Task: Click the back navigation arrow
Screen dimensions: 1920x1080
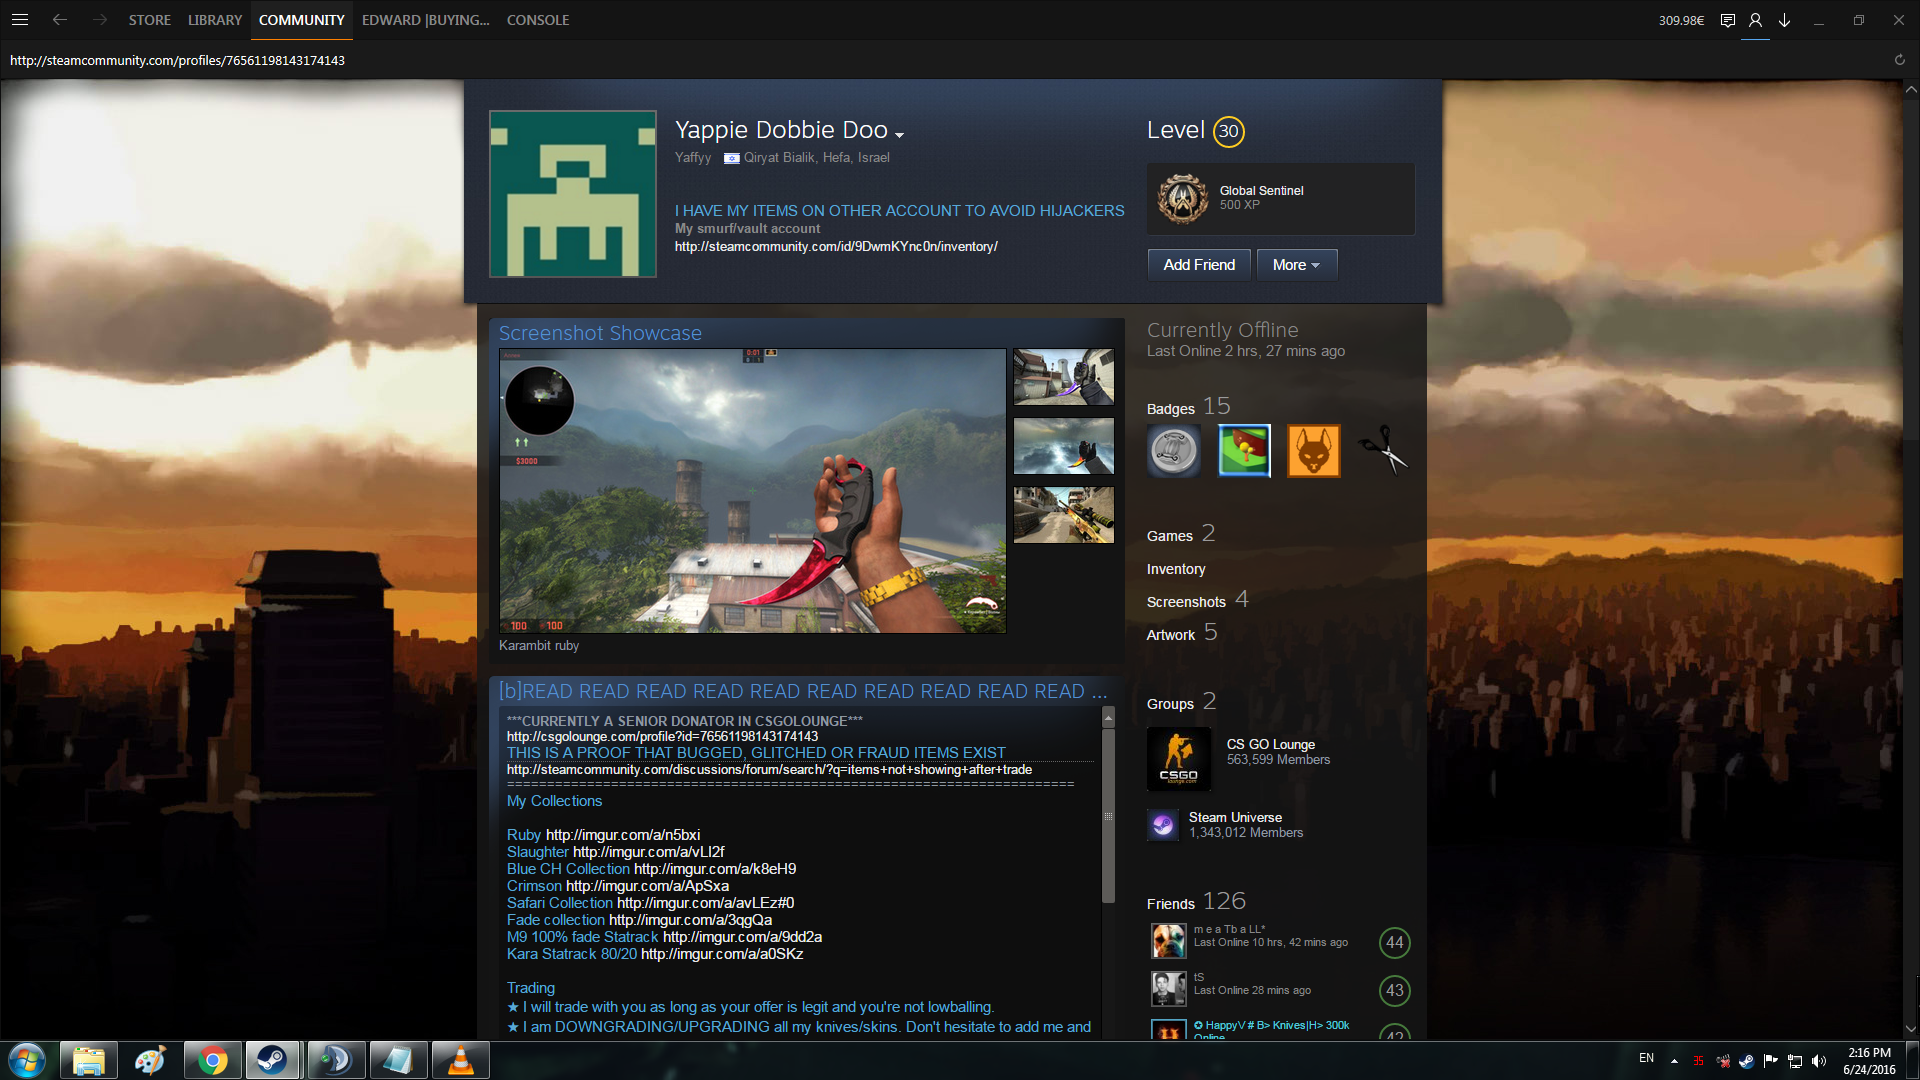Action: coord(60,20)
